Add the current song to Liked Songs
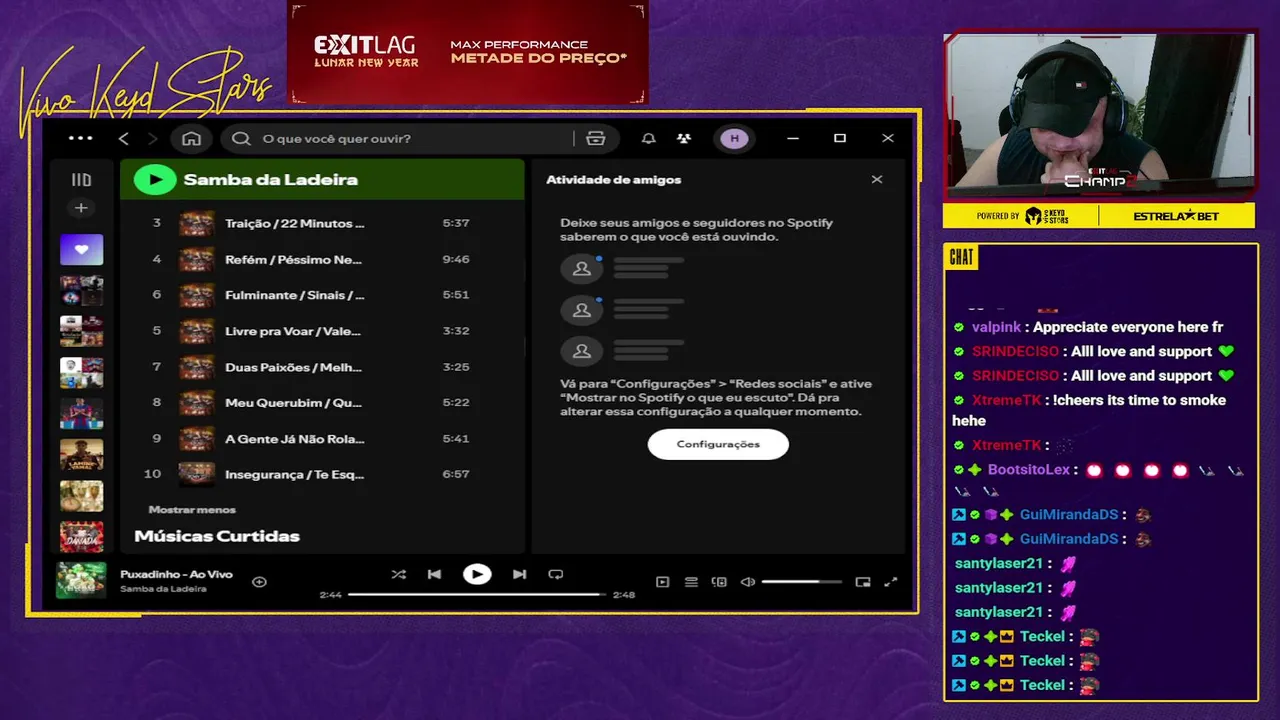1280x720 pixels. point(259,582)
